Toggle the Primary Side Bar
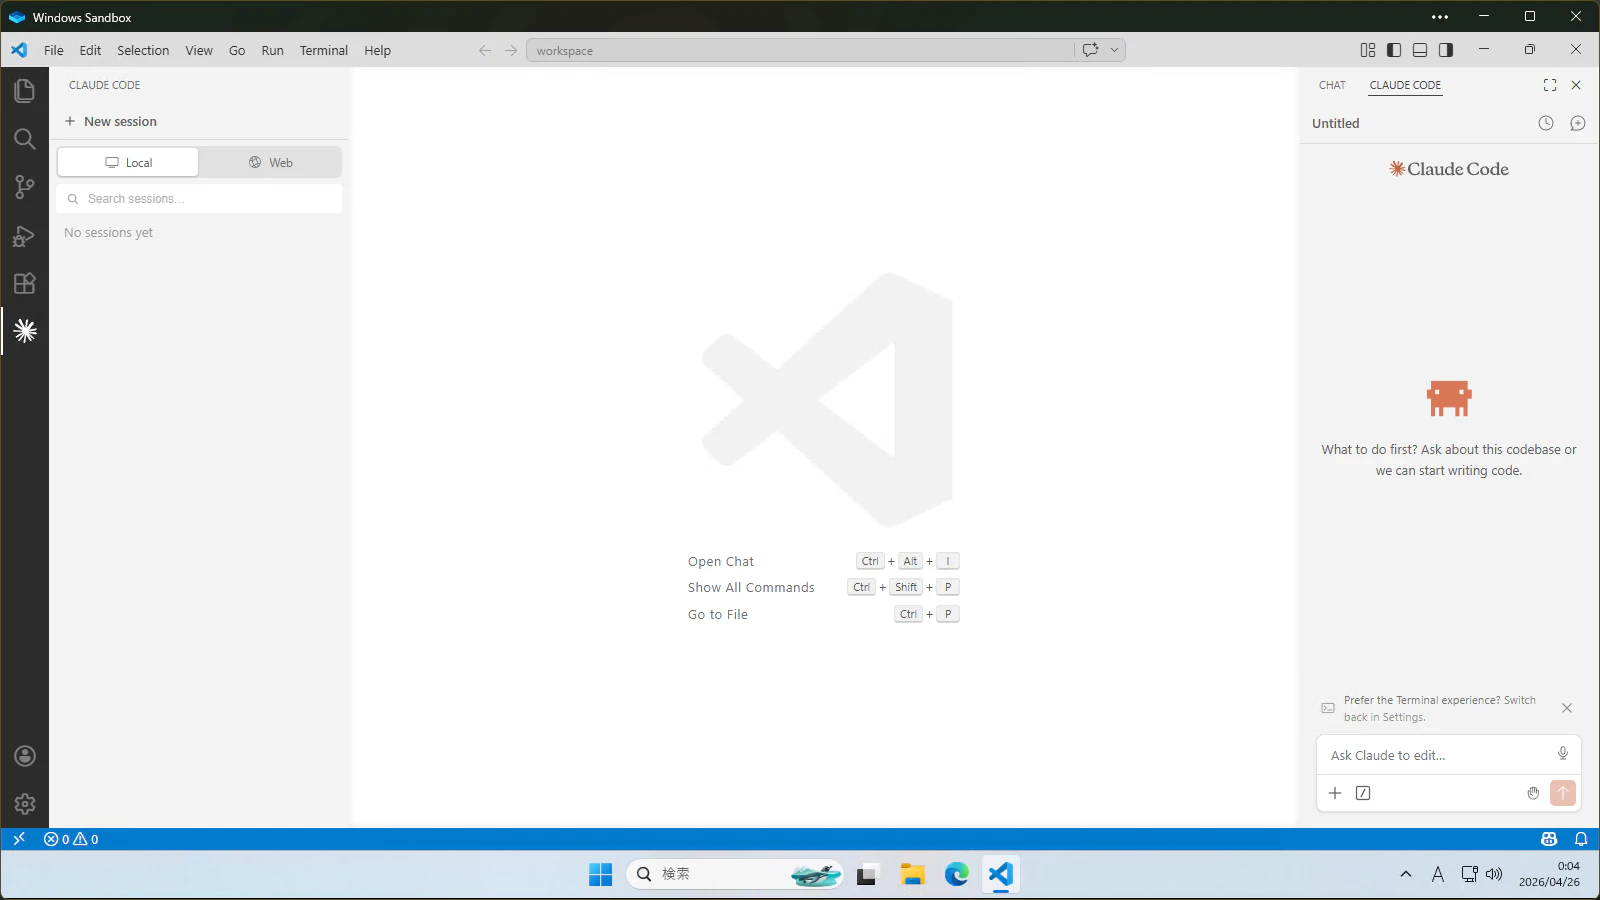Screen dimensions: 1600x900 point(1394,50)
